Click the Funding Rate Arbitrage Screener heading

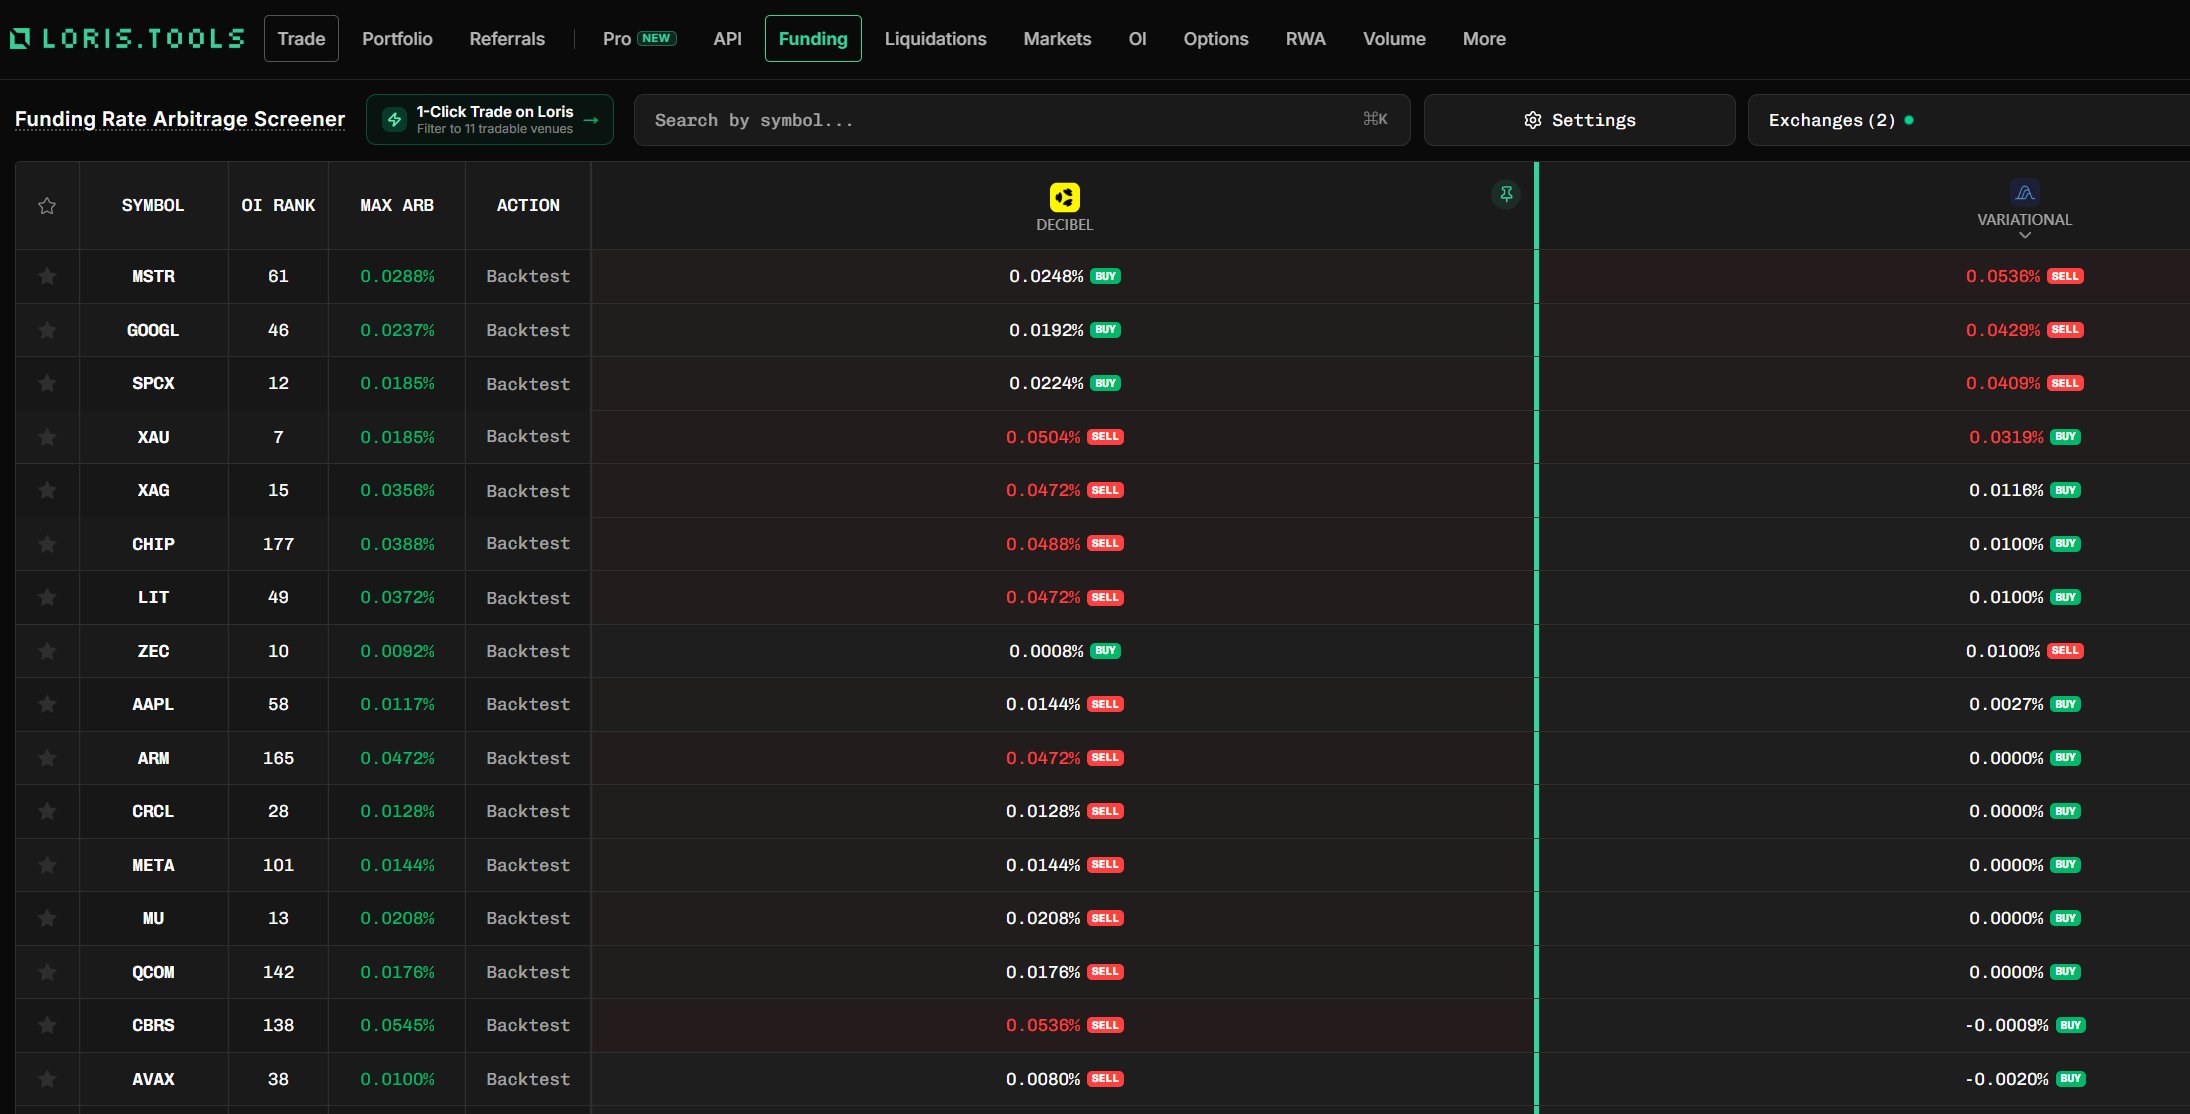pyautogui.click(x=180, y=119)
